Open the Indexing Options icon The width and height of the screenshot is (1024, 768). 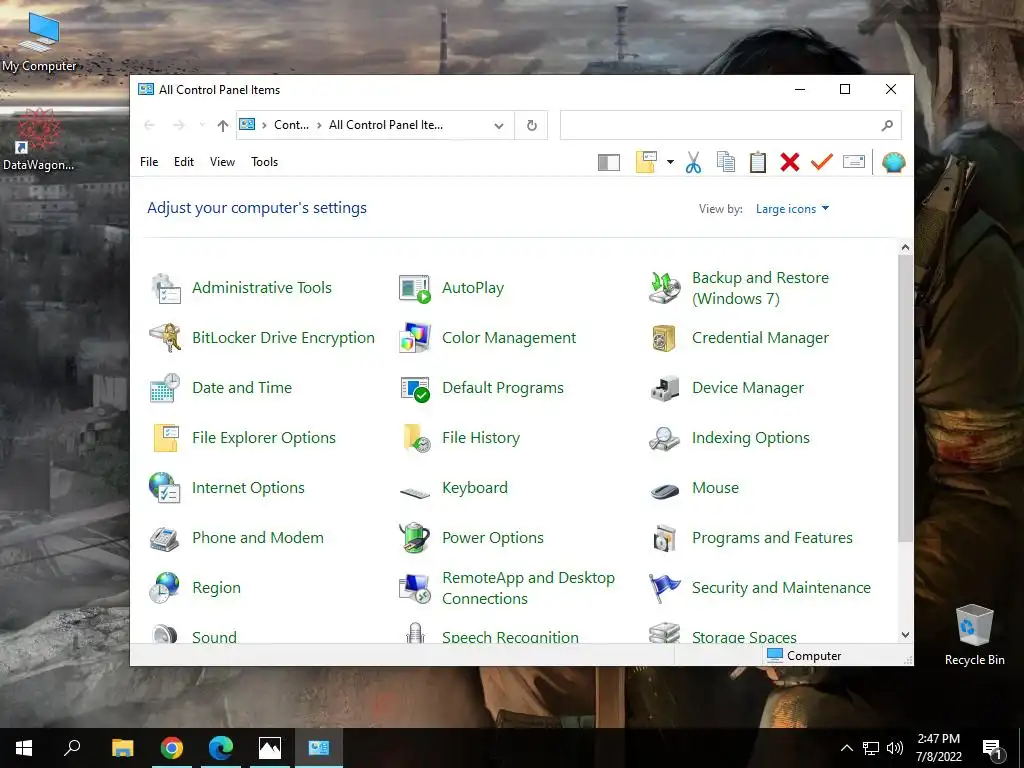[664, 438]
